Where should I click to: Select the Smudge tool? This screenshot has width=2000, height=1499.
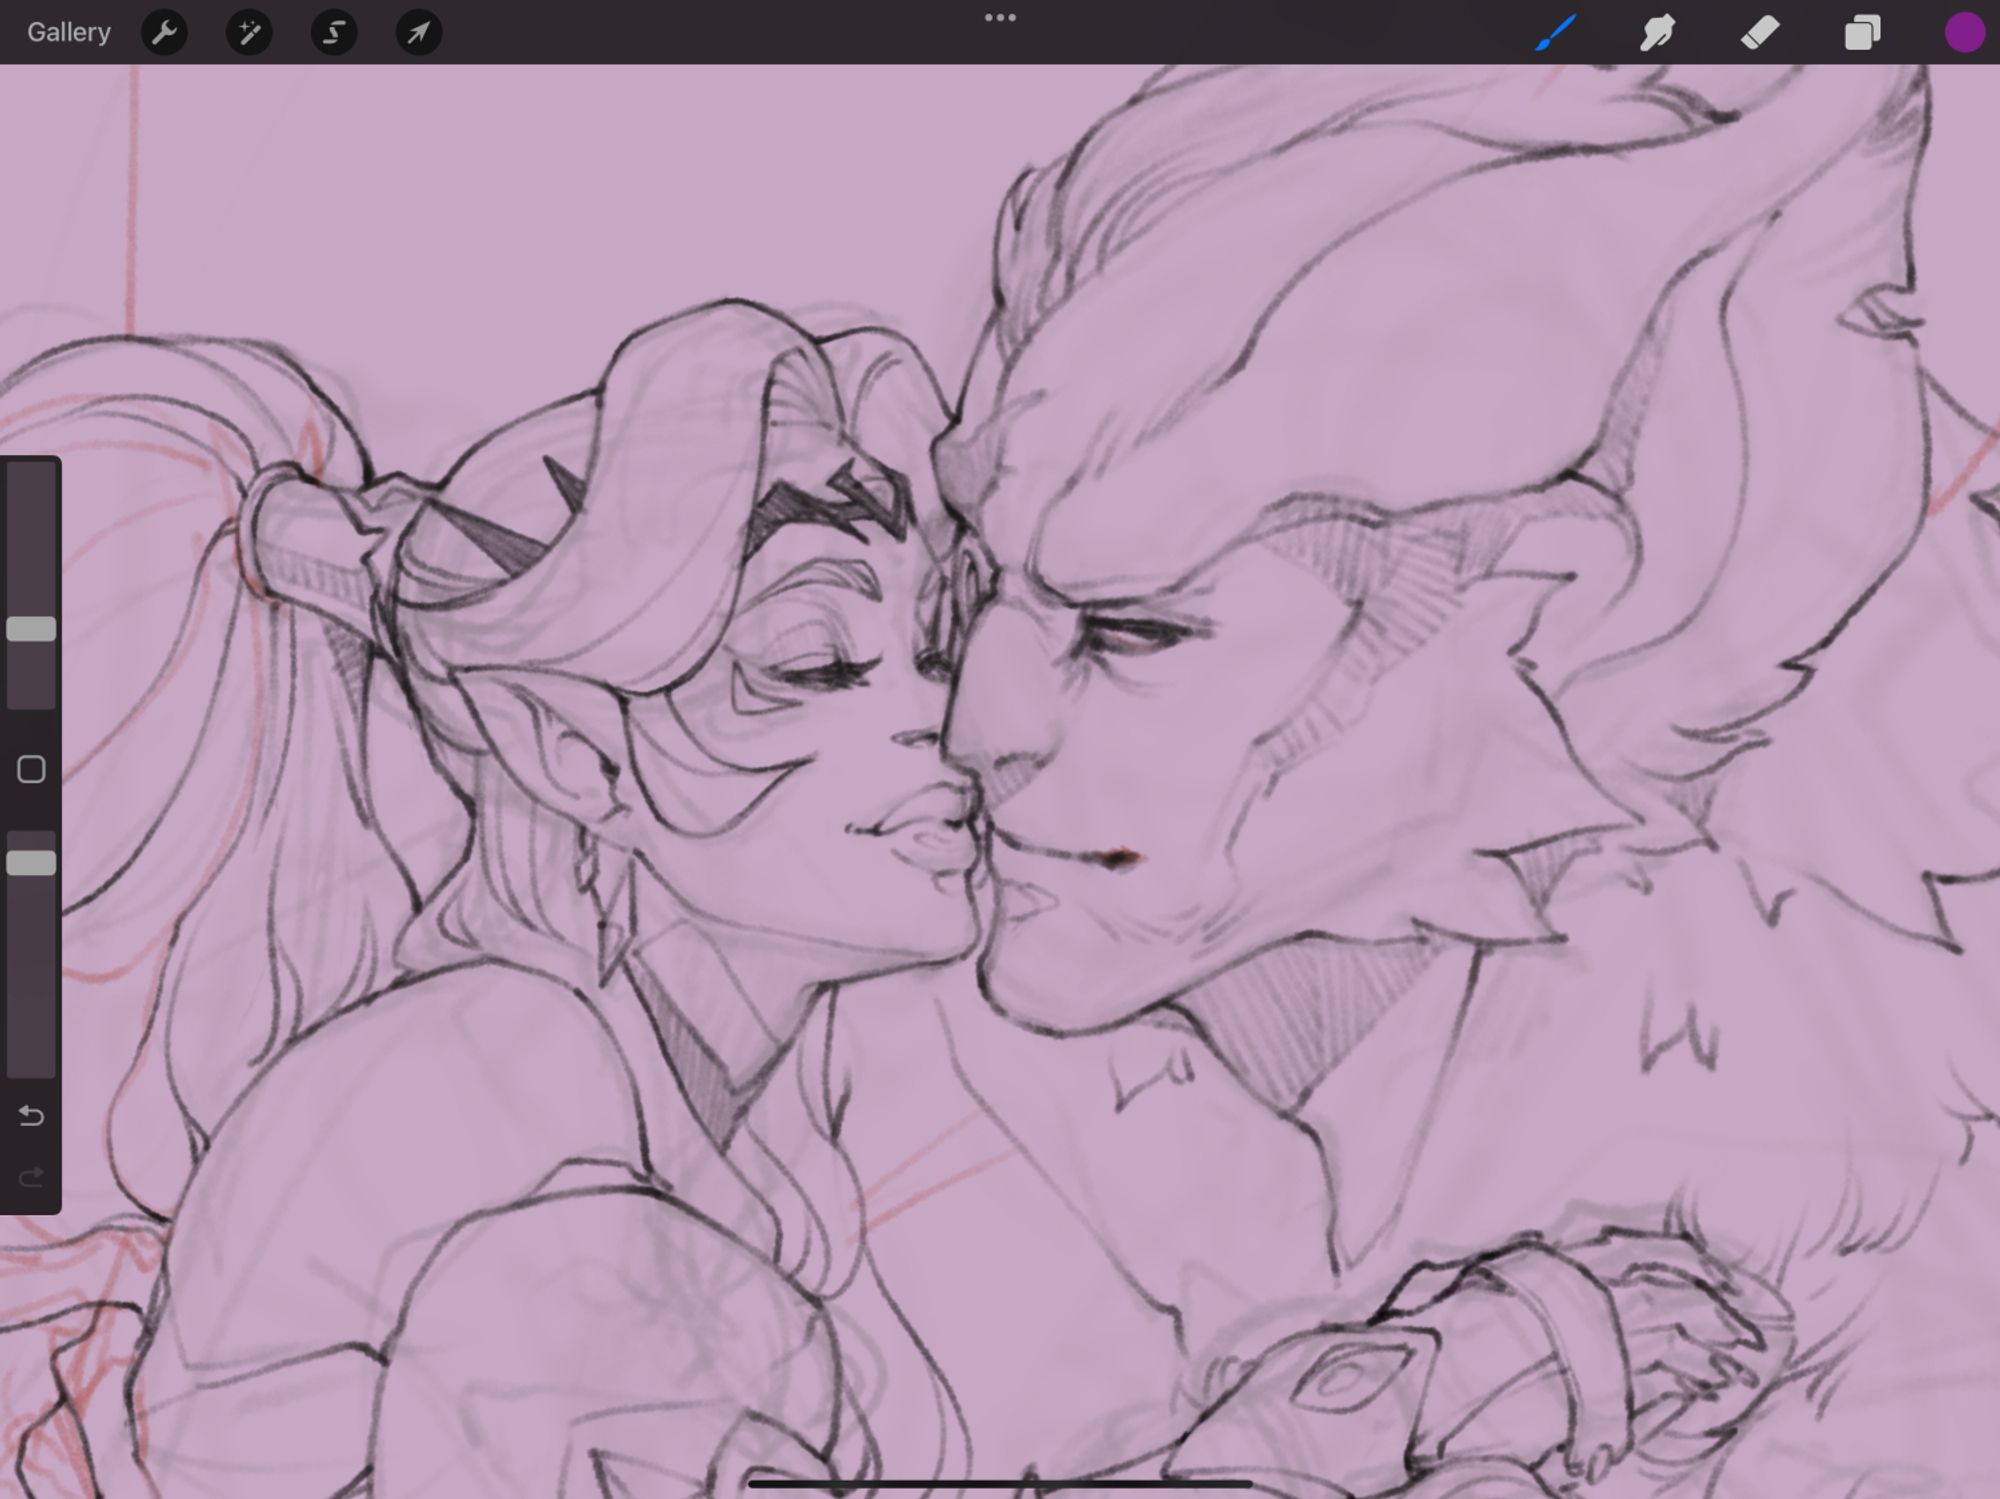coord(1657,33)
